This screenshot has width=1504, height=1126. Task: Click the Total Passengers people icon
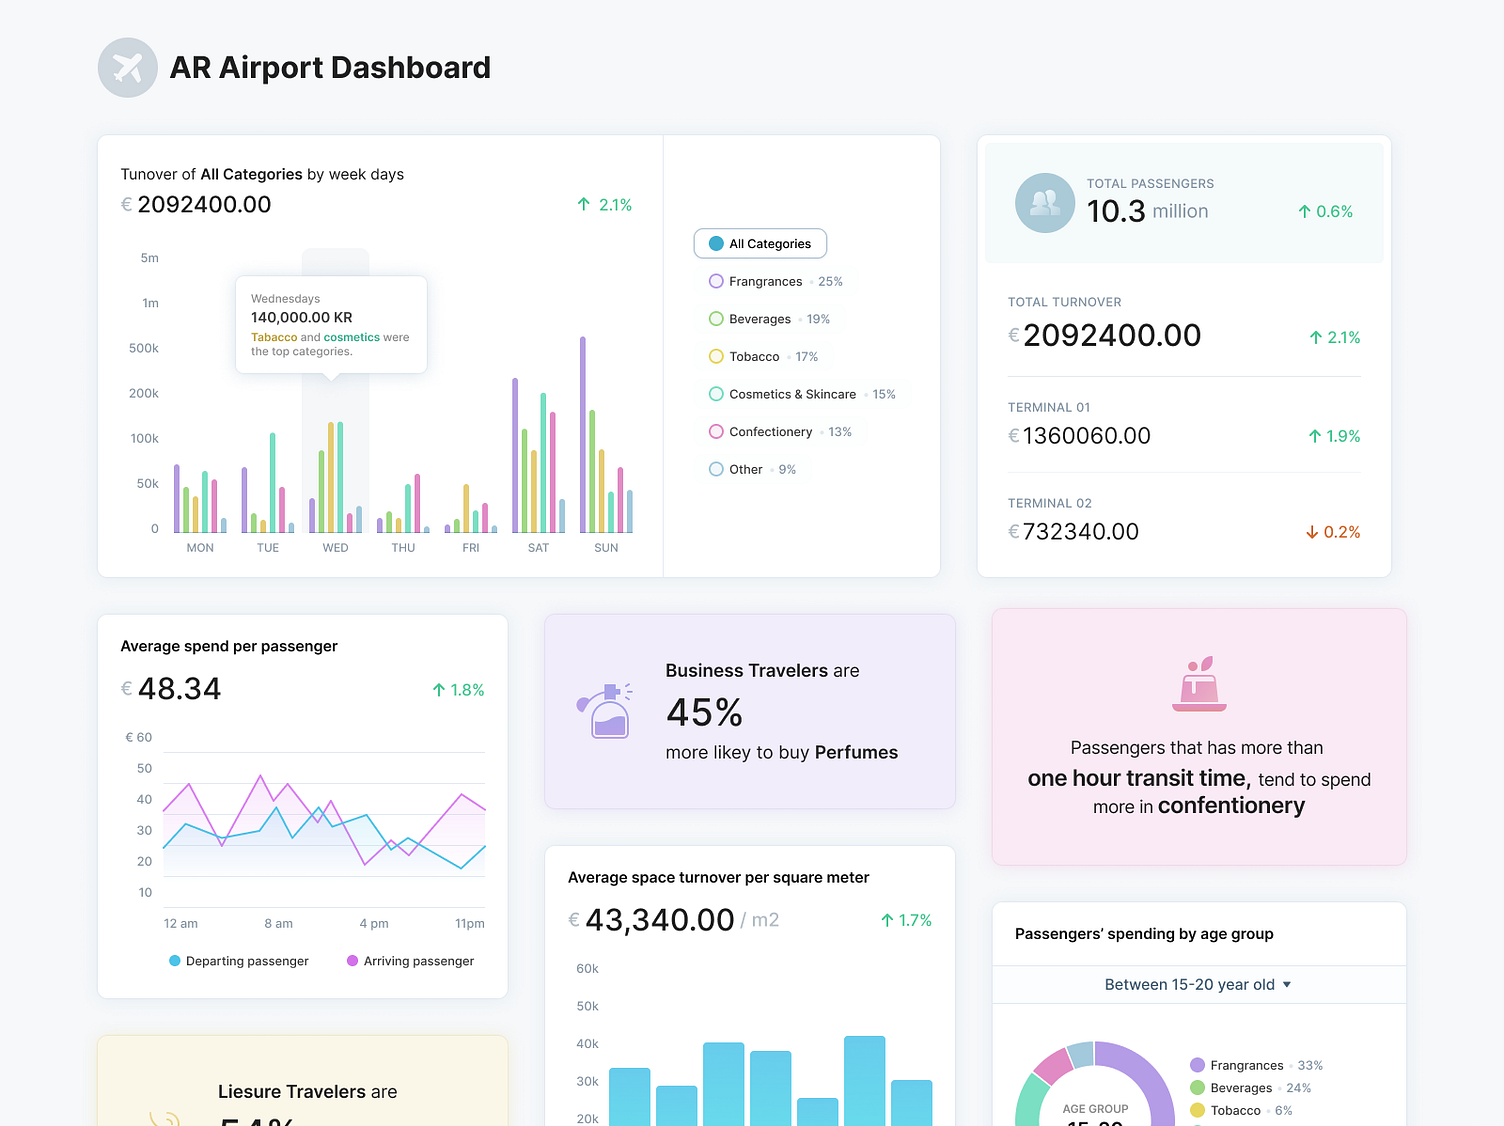pyautogui.click(x=1044, y=202)
